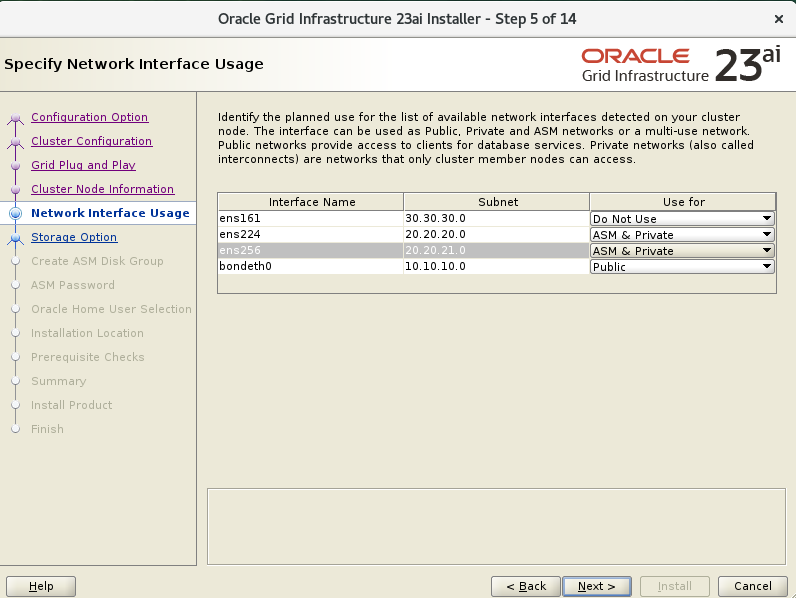Click the Network Interface Usage current-step icon

click(16, 213)
